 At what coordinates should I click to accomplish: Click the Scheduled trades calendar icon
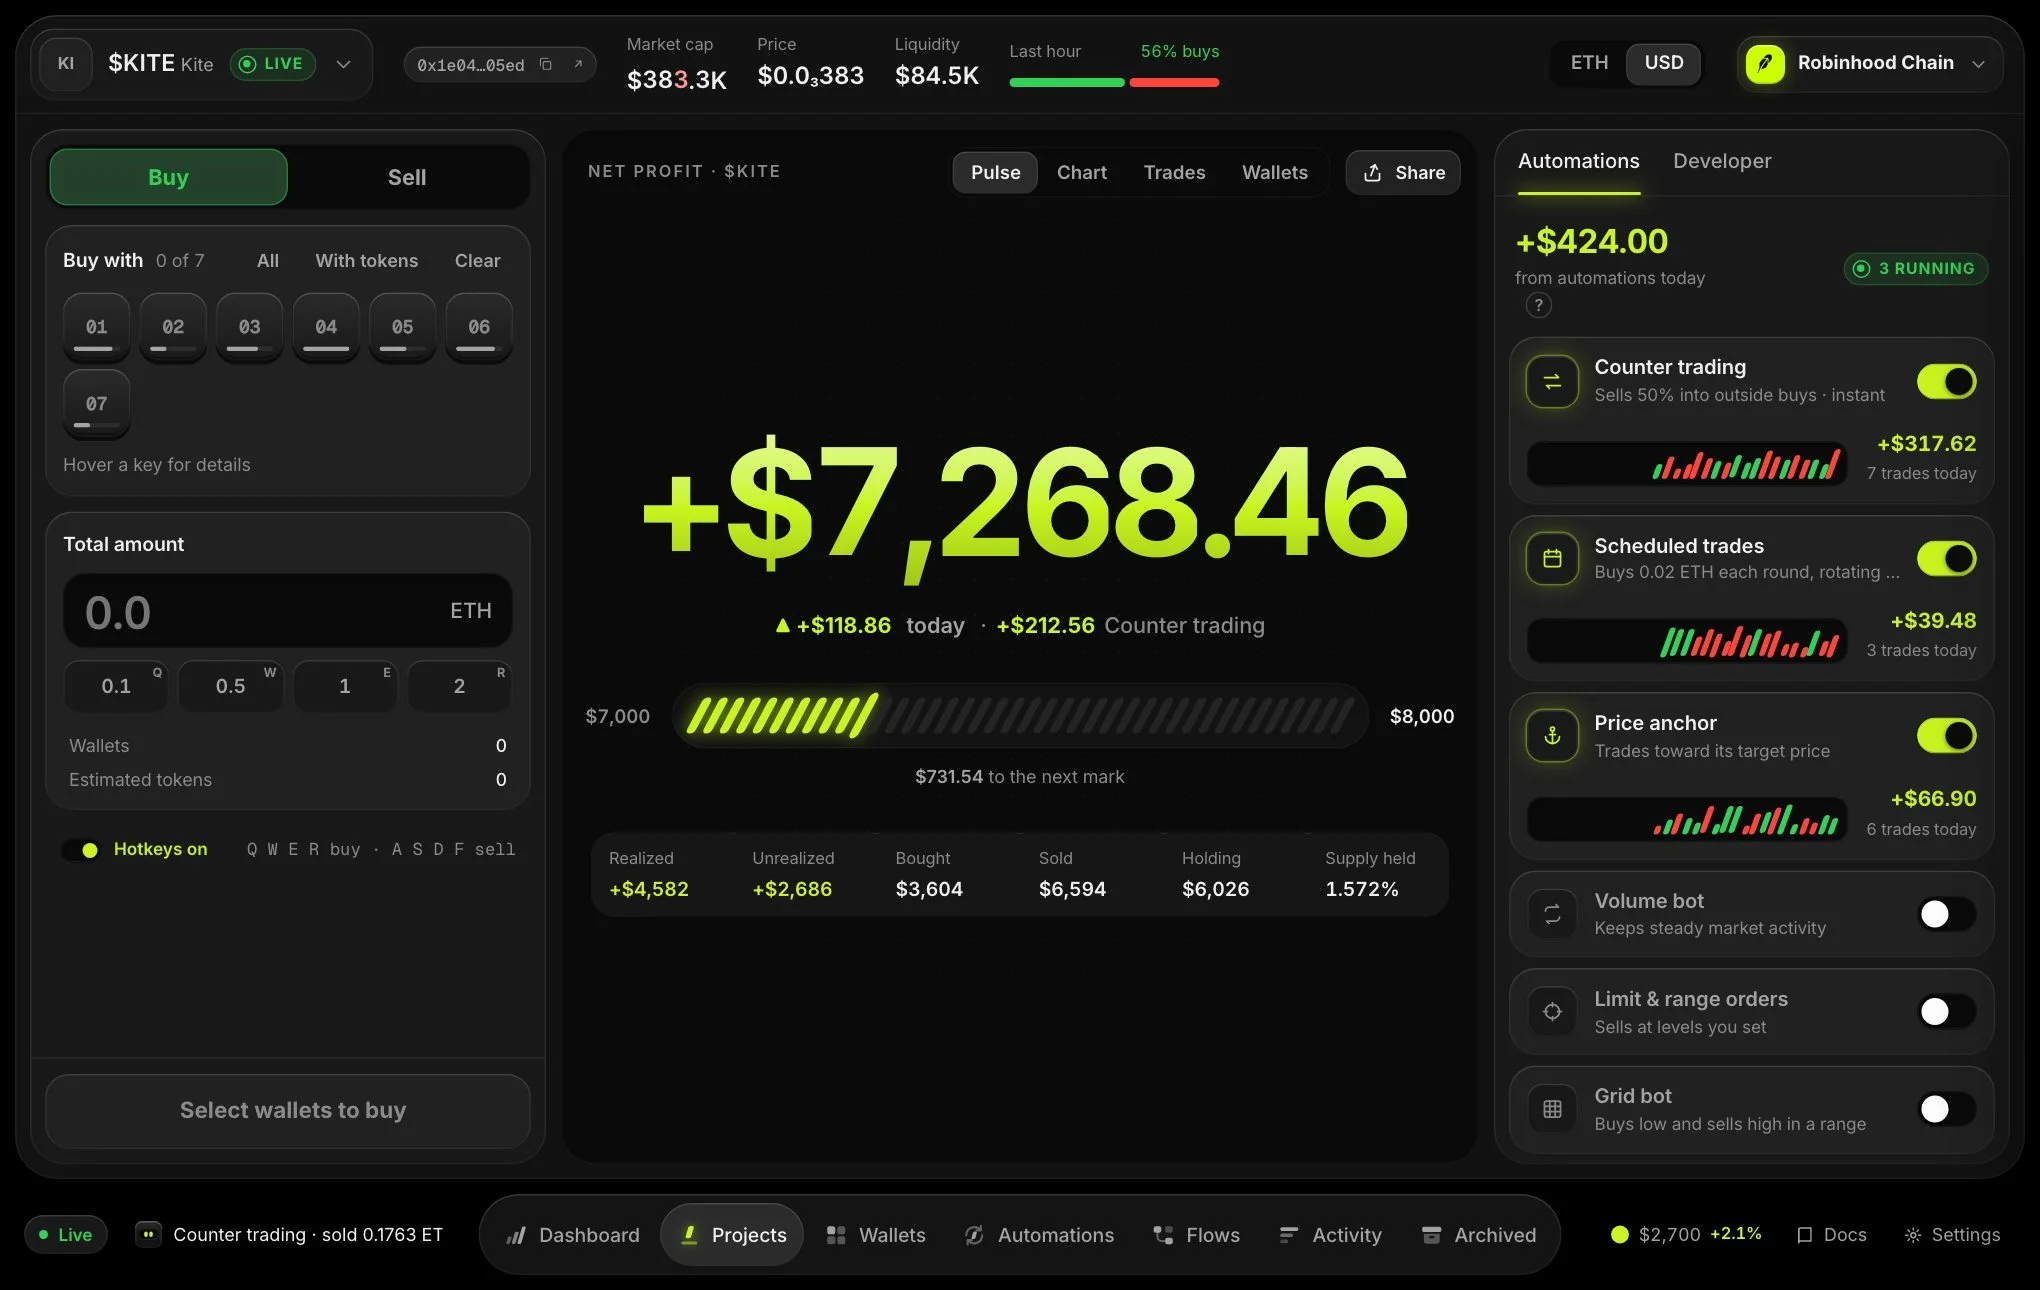point(1552,559)
